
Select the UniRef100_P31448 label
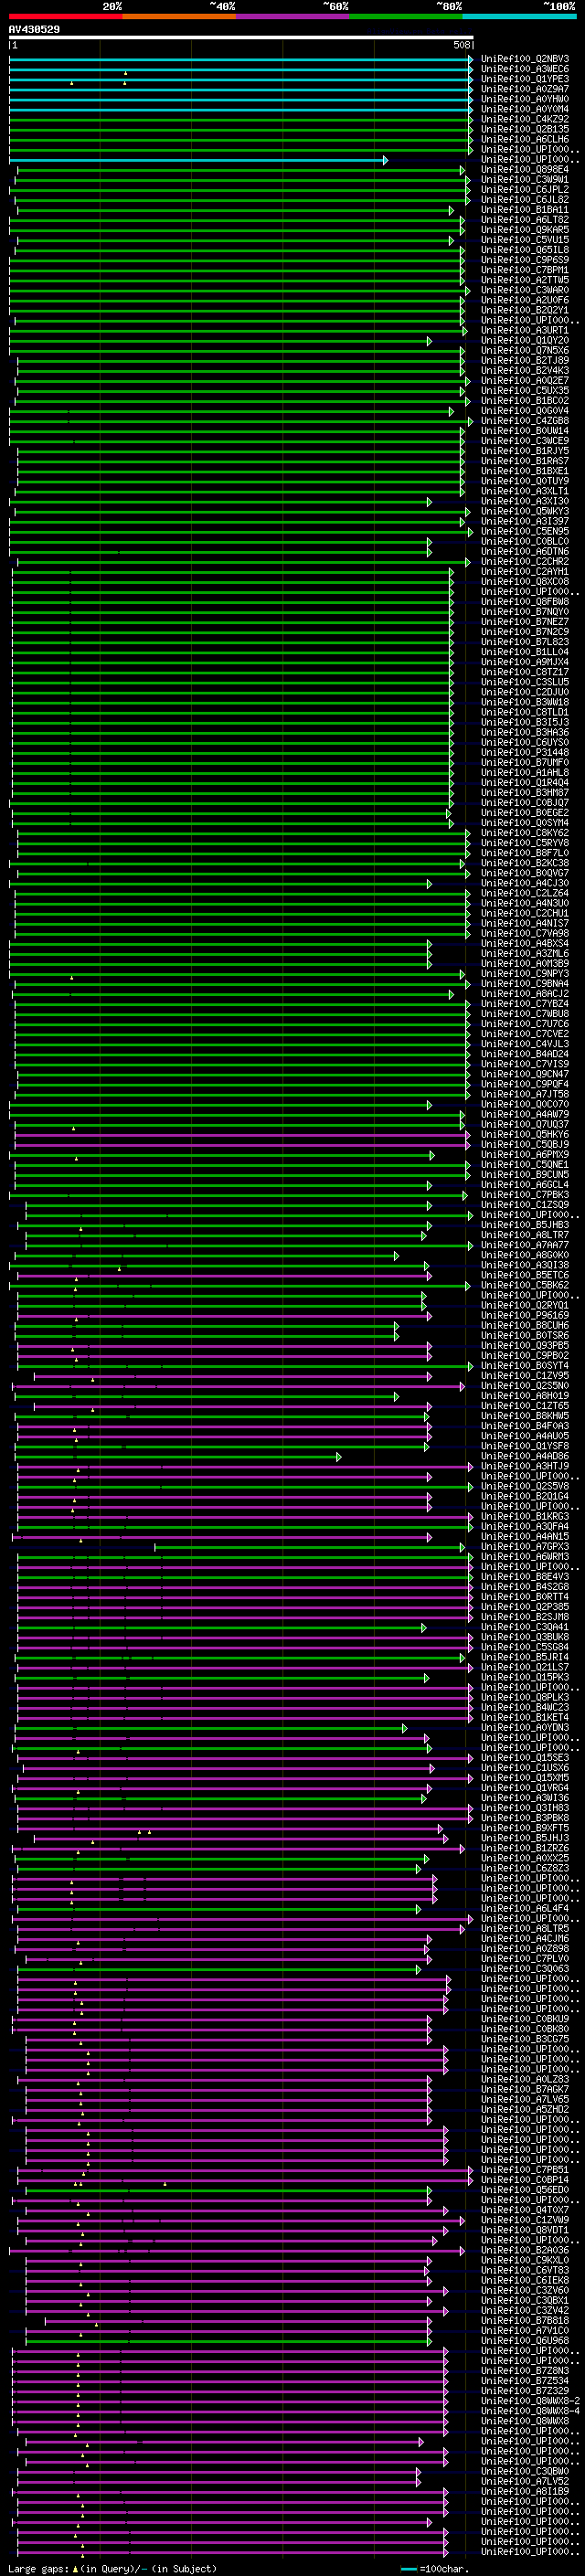click(524, 752)
